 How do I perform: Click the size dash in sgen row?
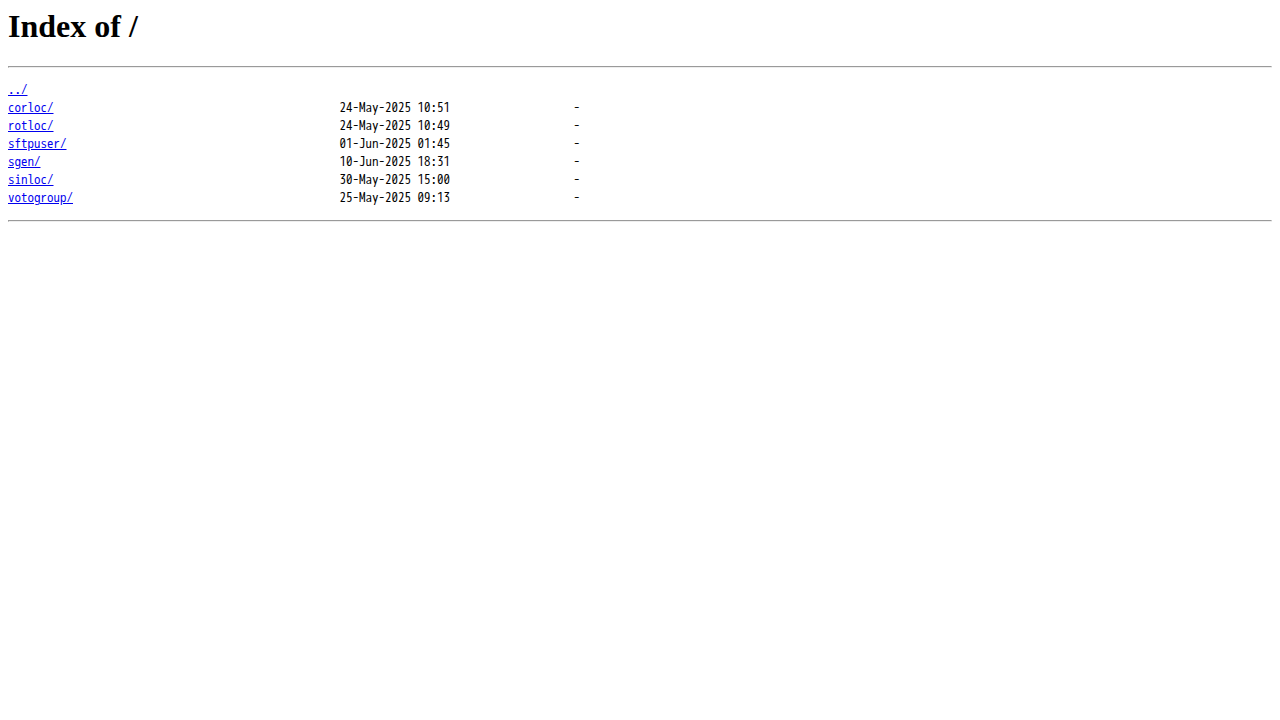(577, 162)
